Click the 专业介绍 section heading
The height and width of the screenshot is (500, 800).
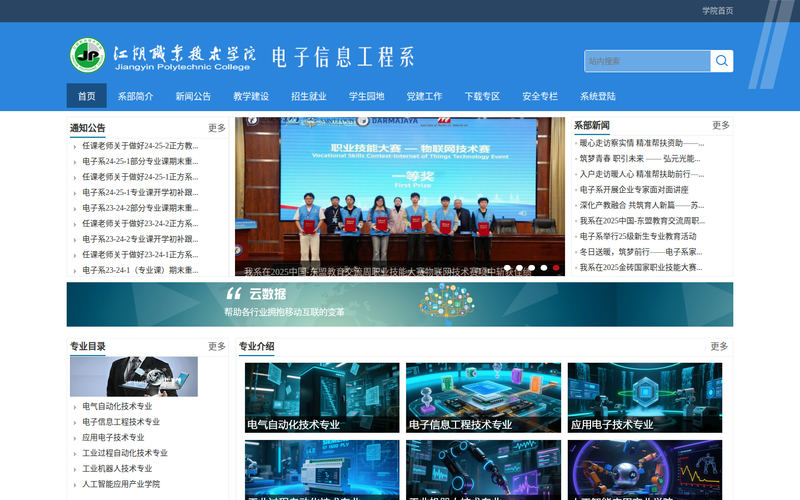[257, 346]
